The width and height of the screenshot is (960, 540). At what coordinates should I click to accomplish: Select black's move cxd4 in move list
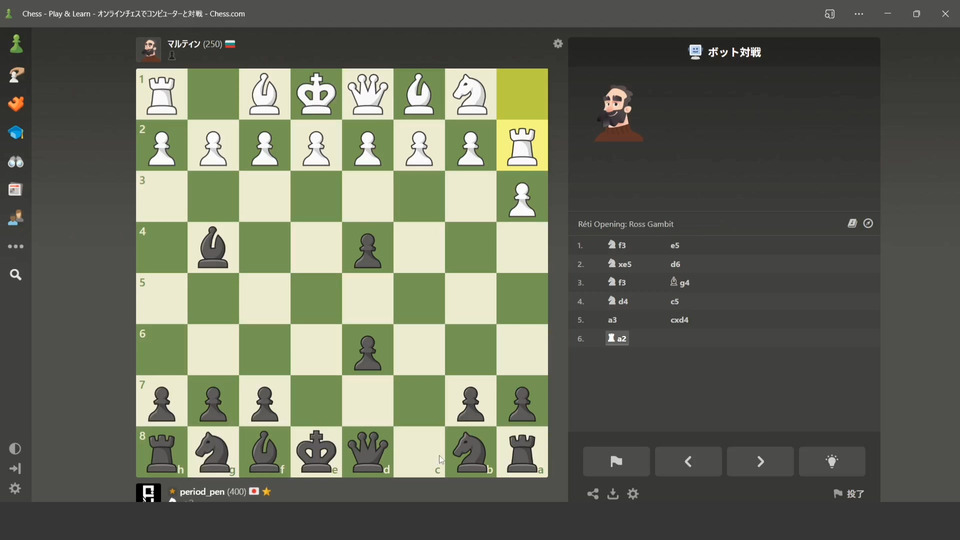[x=679, y=320]
